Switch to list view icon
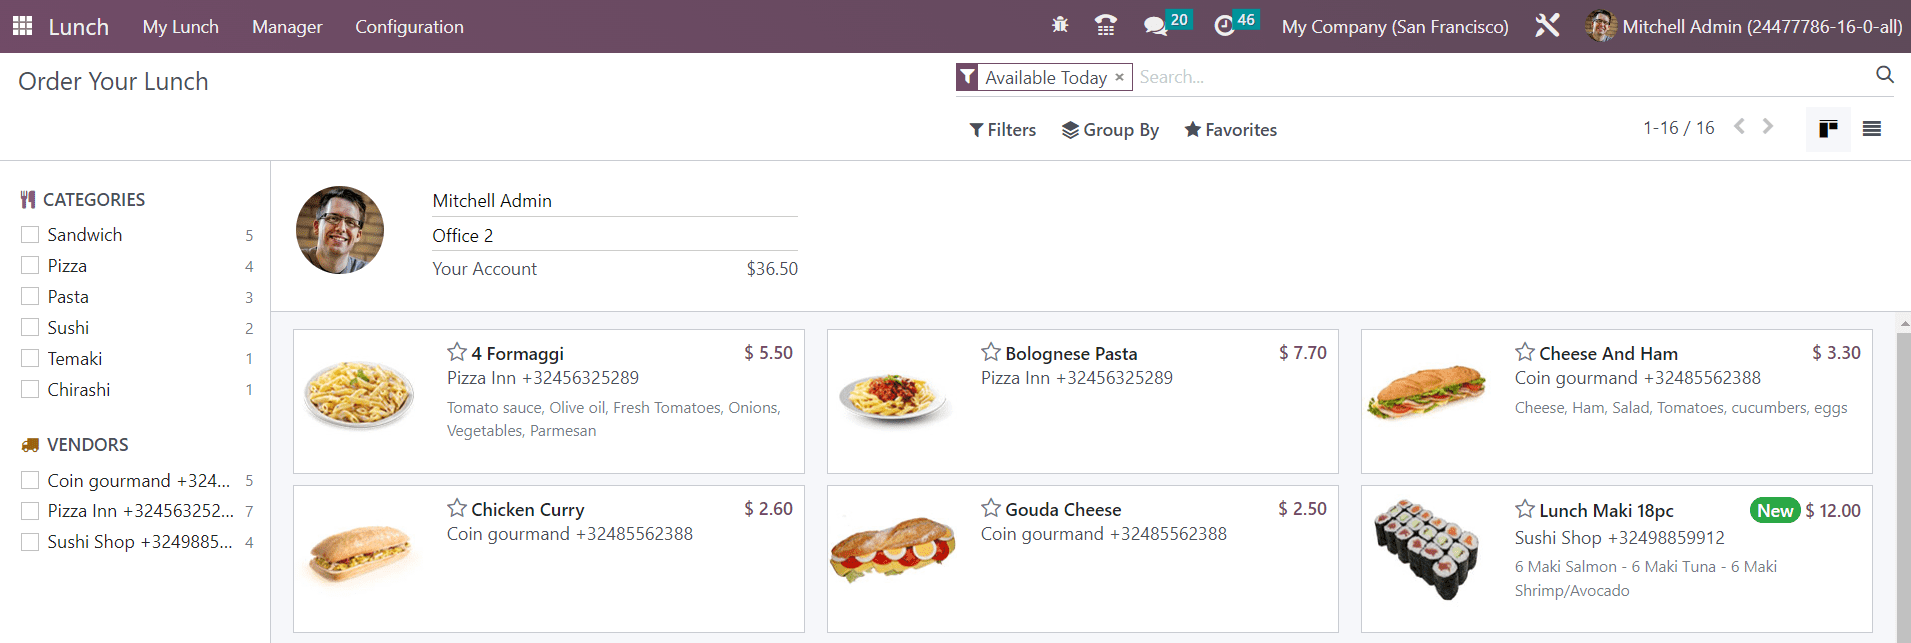Screen dimensions: 1911x643 click(1872, 129)
